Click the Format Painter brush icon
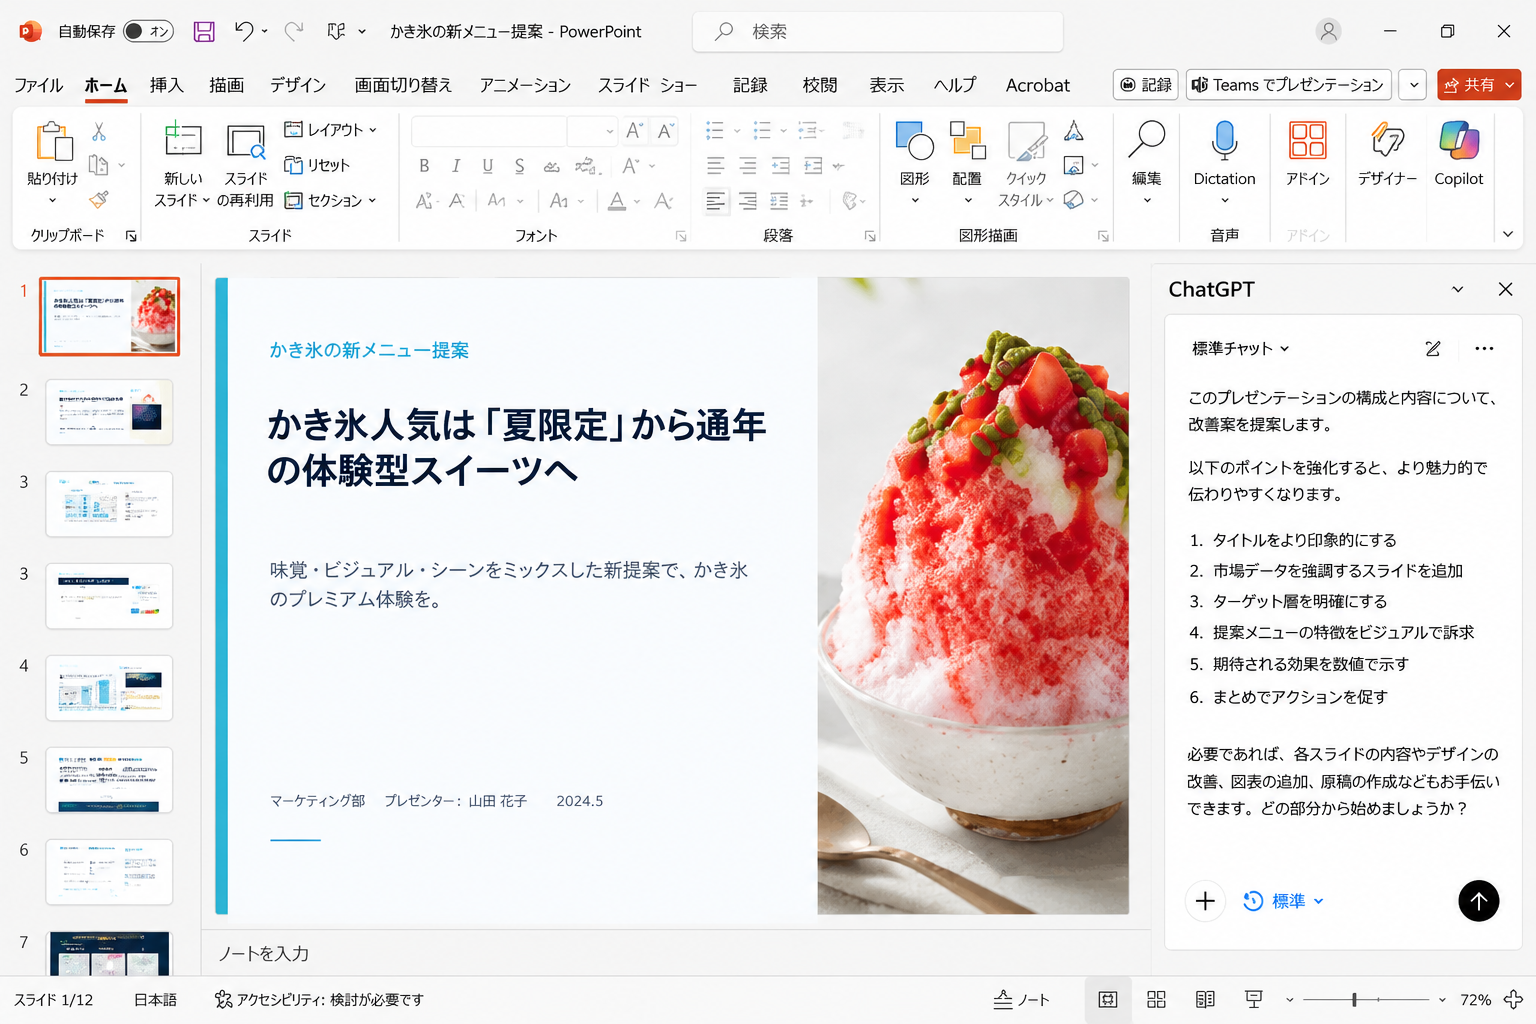 coord(99,199)
